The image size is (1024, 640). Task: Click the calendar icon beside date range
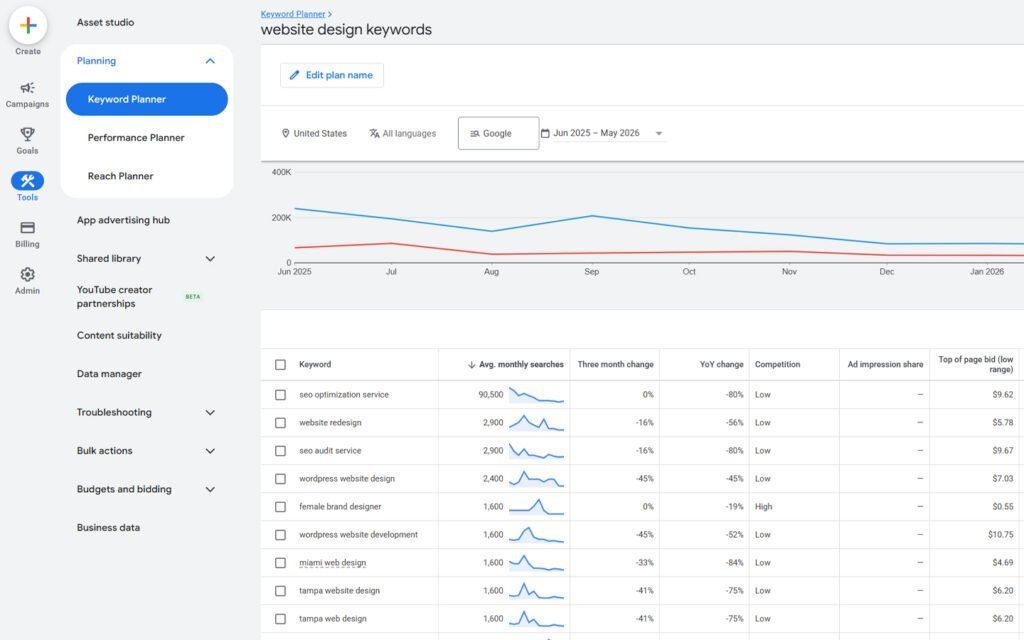pos(545,133)
